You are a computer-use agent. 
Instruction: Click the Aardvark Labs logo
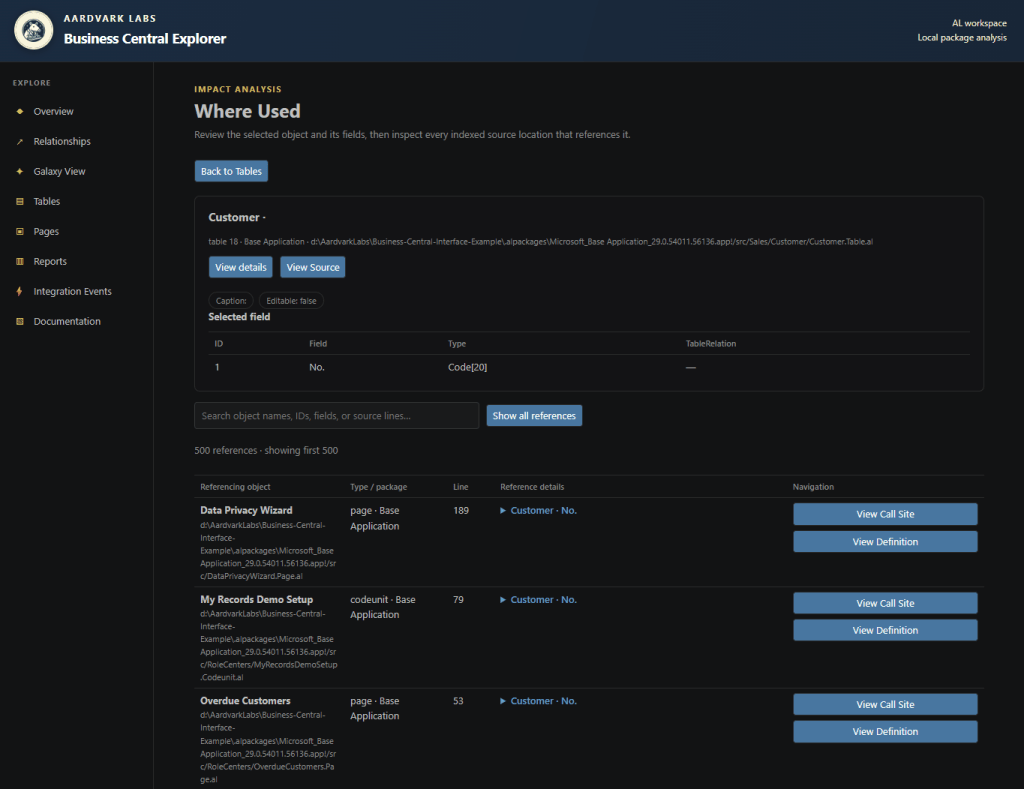click(x=33, y=30)
